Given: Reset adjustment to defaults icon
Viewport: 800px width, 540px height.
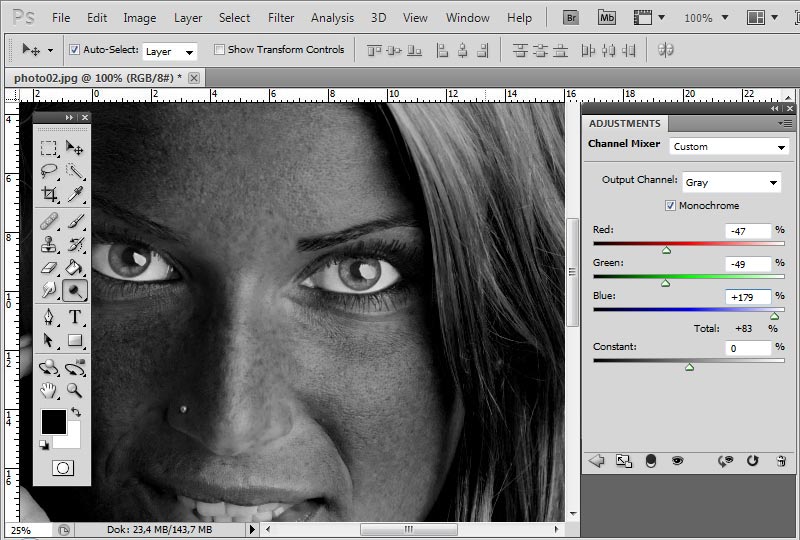Looking at the screenshot, I should tap(752, 461).
